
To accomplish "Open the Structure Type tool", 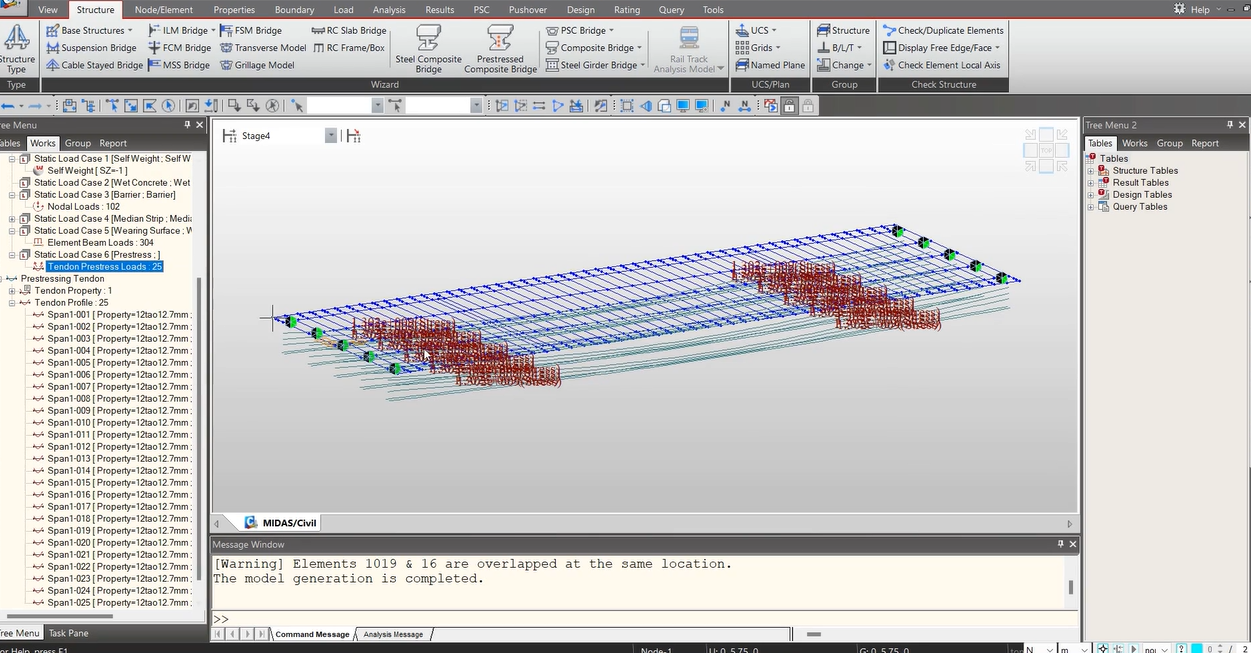I will (17, 49).
